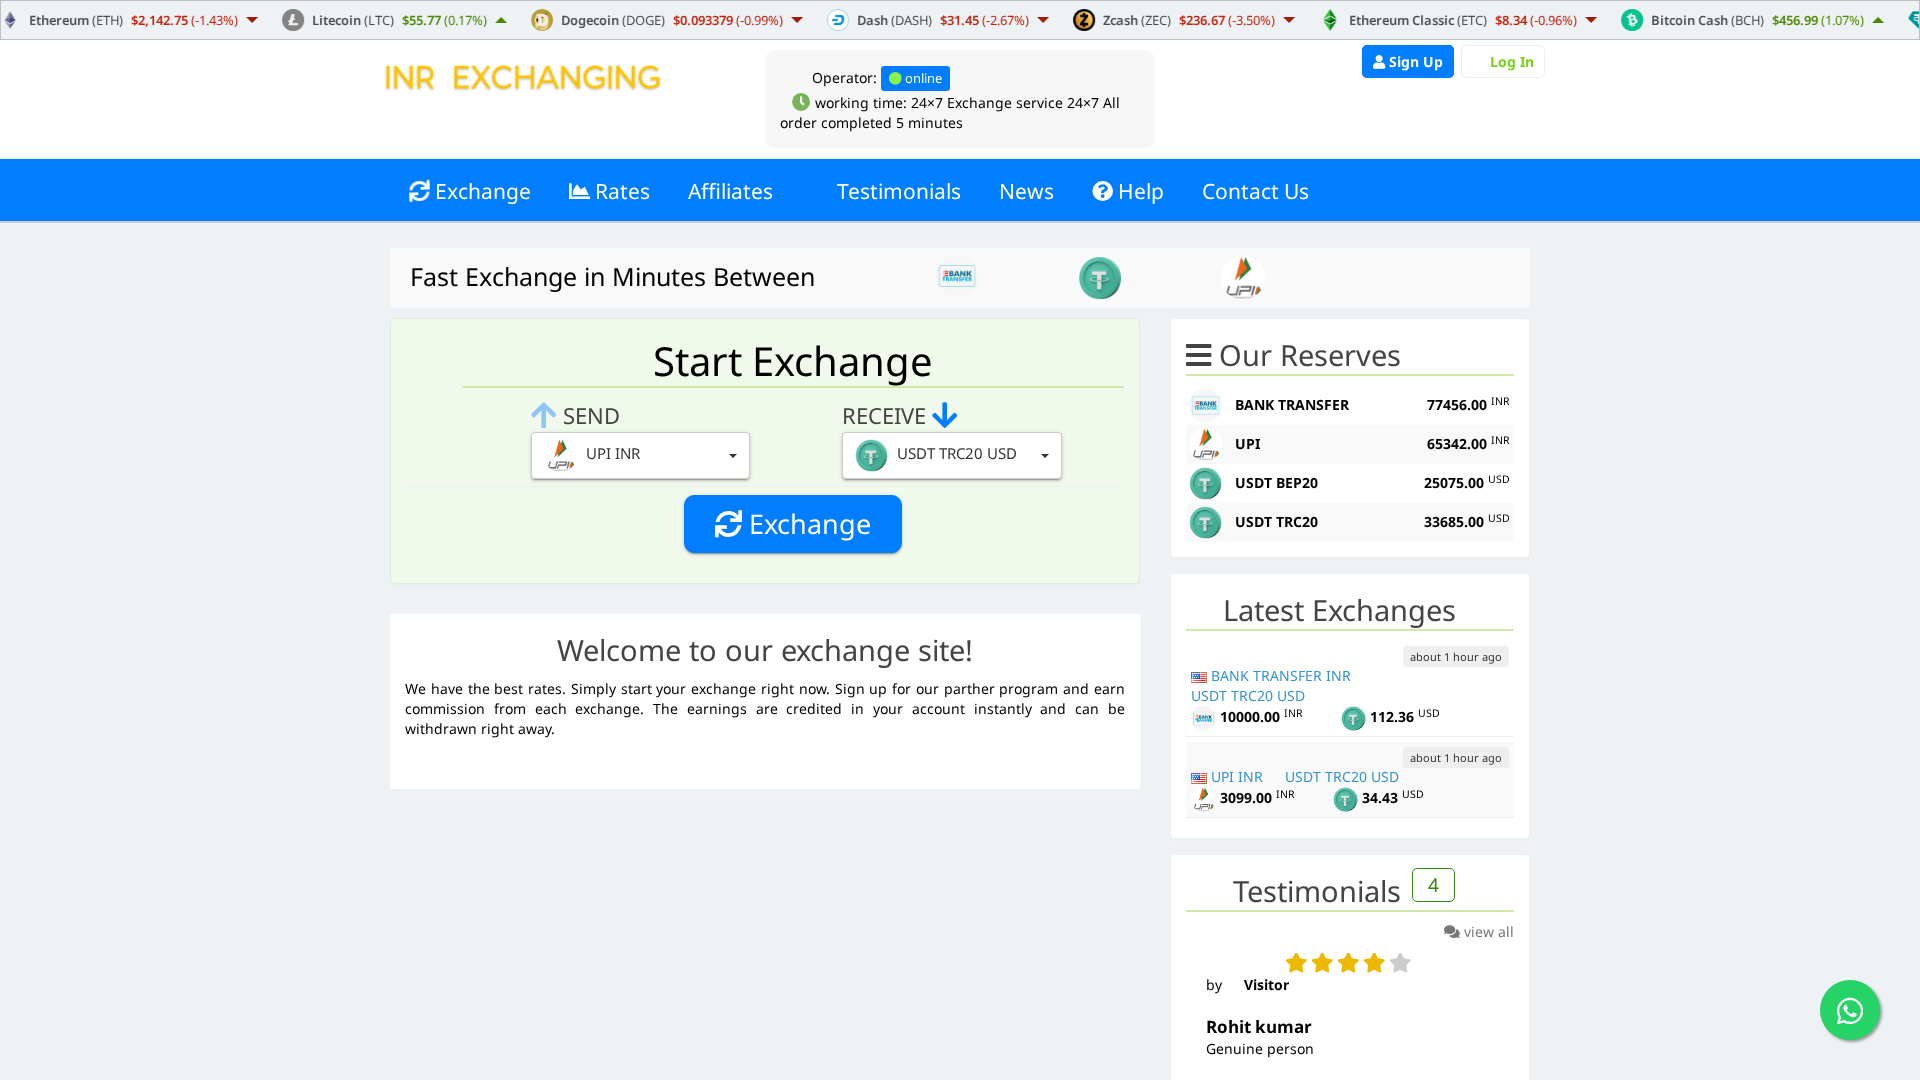
Task: Click the question mark icon beside Help
Action: pyautogui.click(x=1102, y=191)
